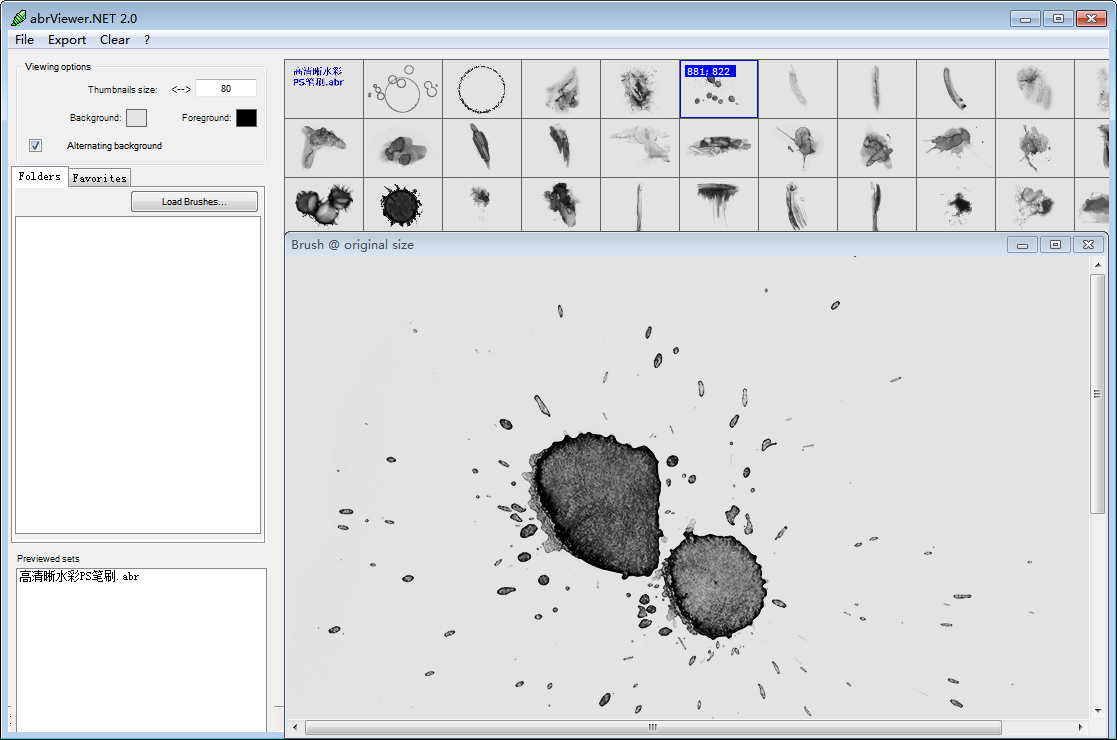
Task: Click the vertical scrollbar of brush preview
Action: (1097, 394)
